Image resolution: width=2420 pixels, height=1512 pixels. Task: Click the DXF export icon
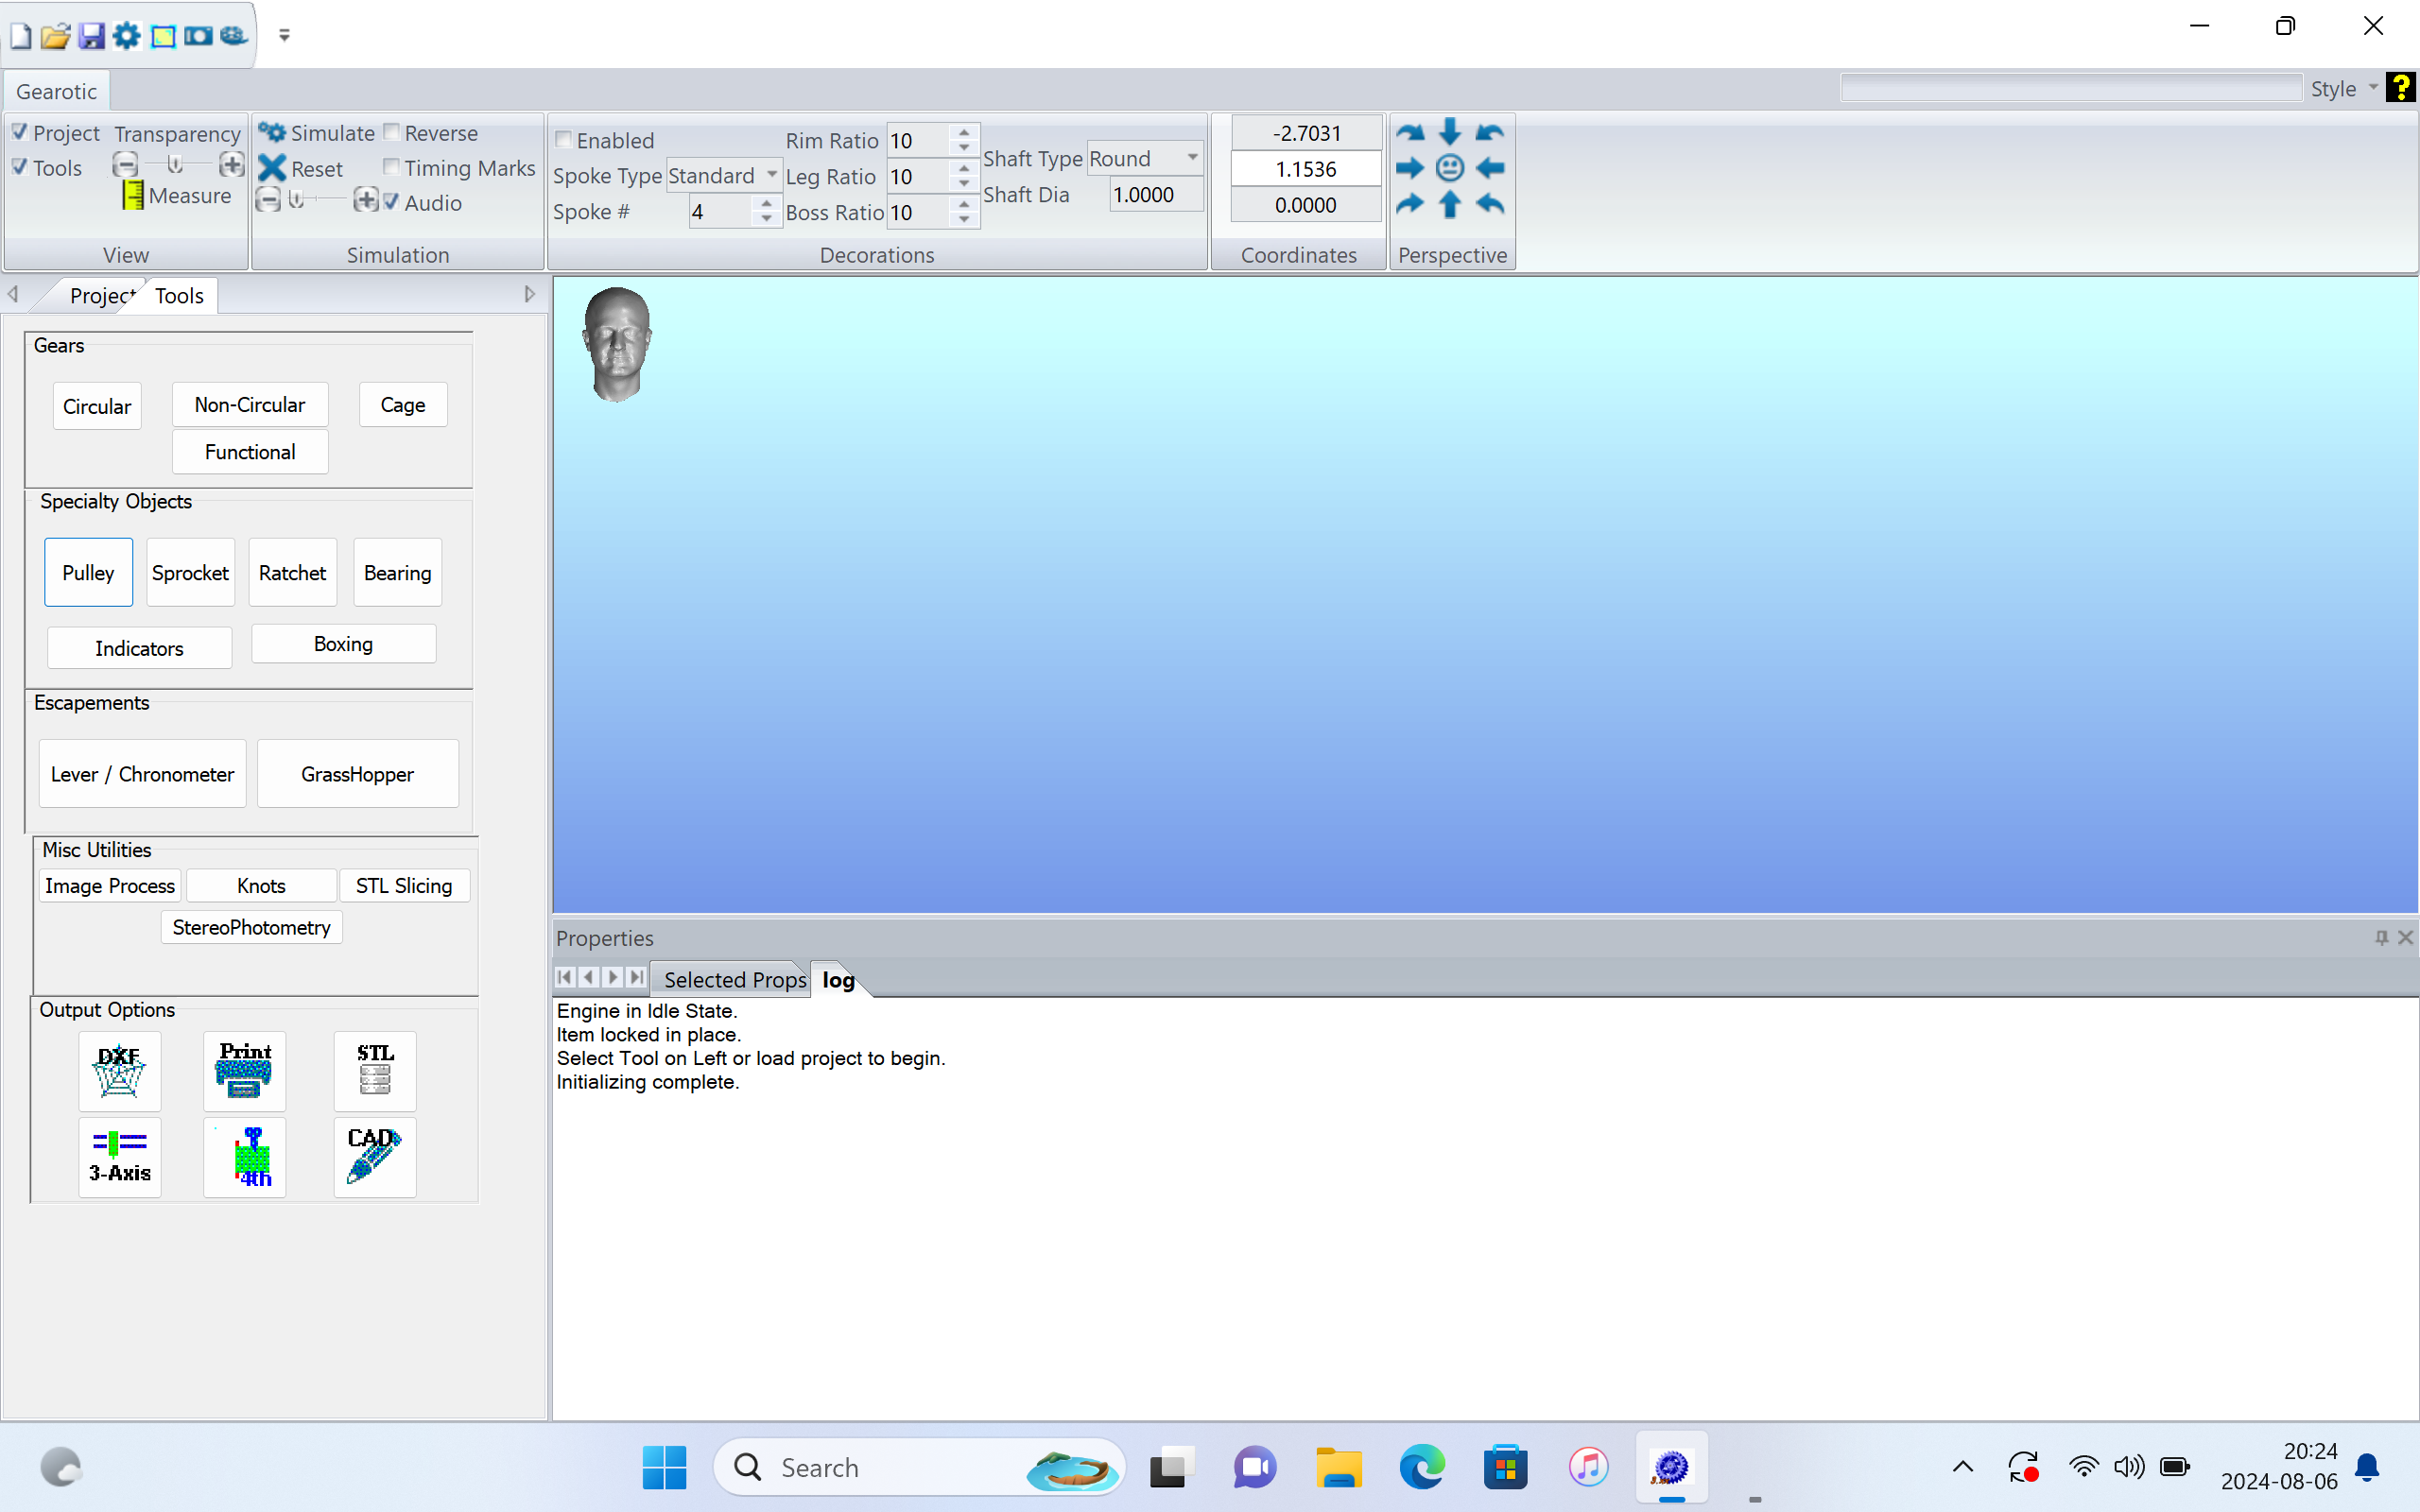coord(119,1070)
